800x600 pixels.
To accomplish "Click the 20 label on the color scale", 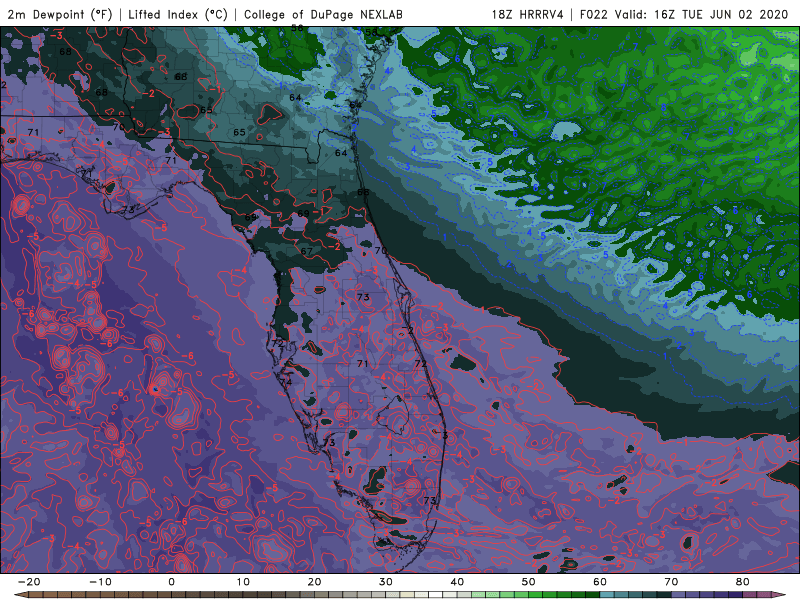I will (x=314, y=582).
